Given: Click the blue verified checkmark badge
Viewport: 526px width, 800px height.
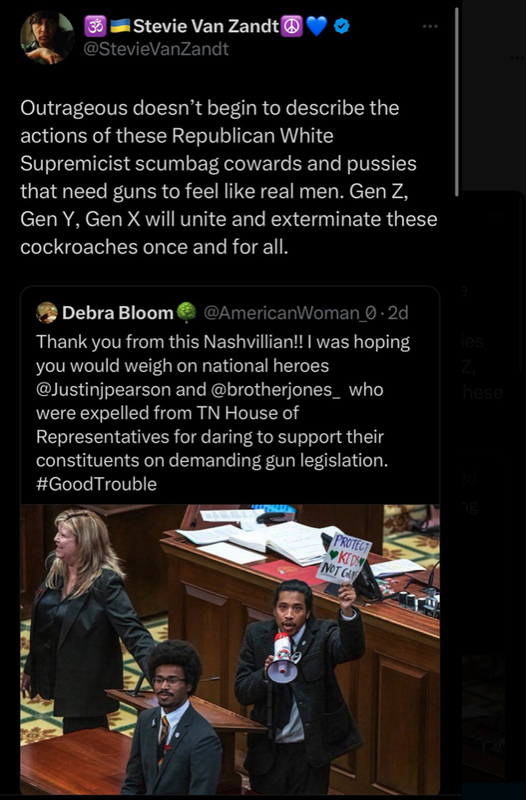Looking at the screenshot, I should click(341, 26).
